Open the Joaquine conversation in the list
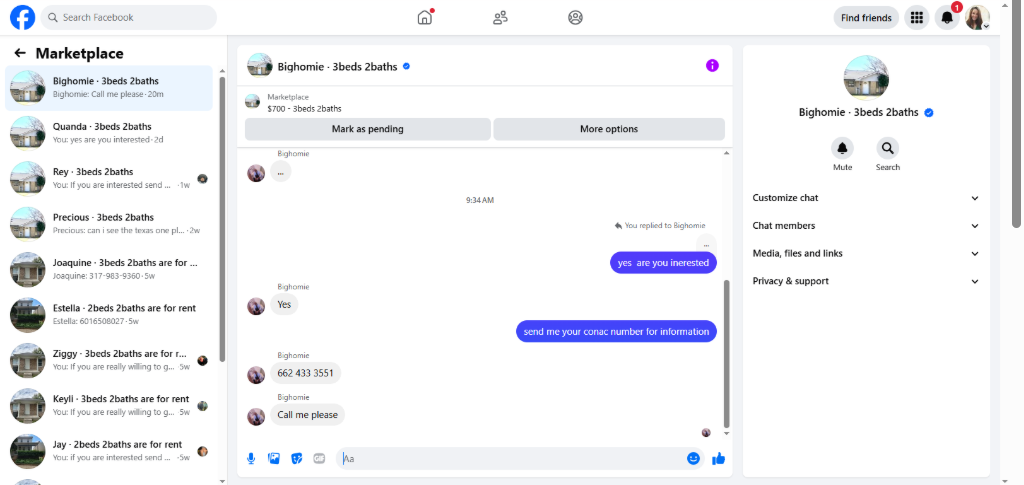1024x485 pixels. point(109,269)
